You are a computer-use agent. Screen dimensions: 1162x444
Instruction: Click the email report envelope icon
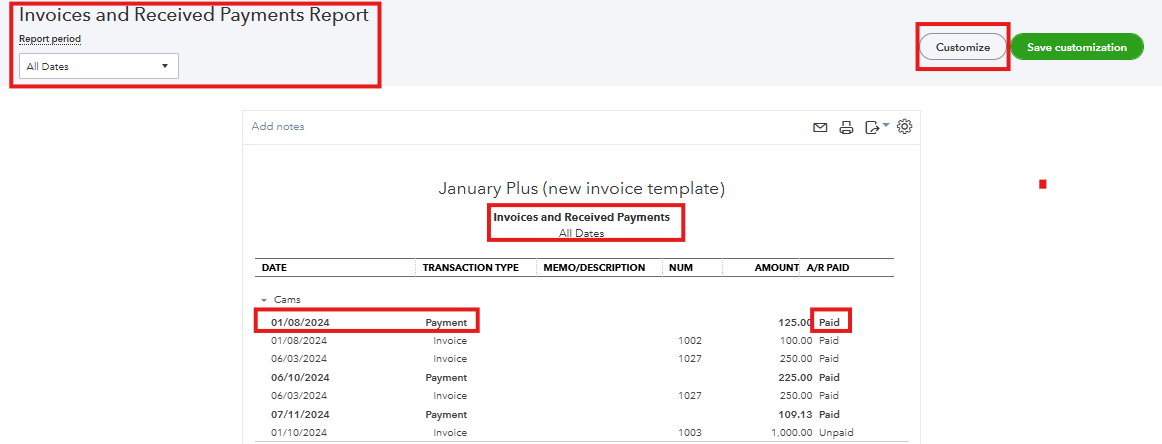820,127
